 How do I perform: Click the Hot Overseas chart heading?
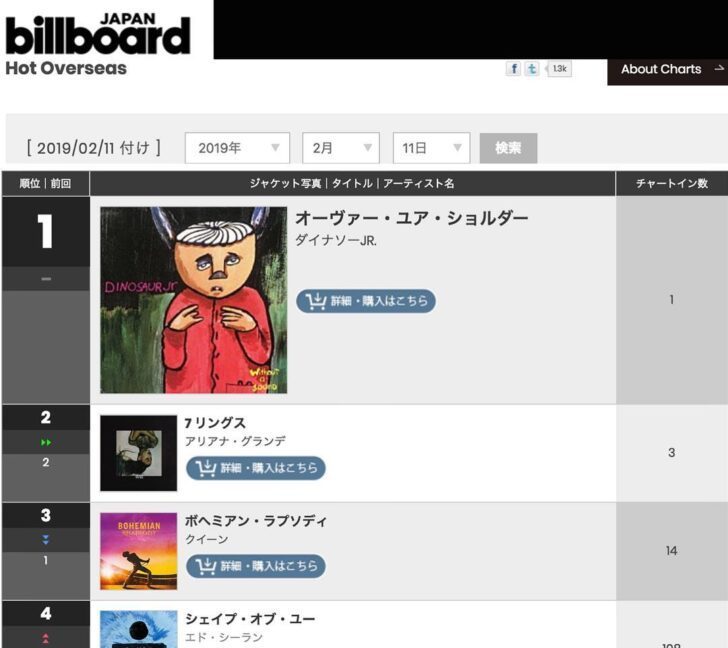(x=66, y=68)
